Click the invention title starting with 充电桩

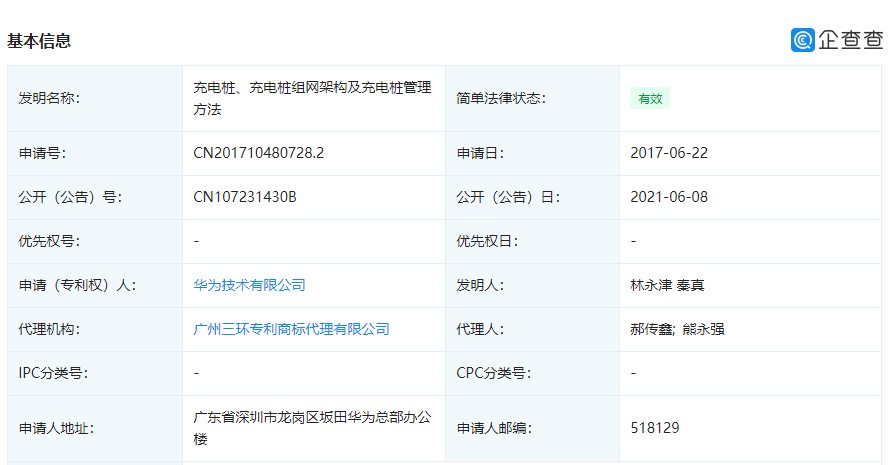coord(312,98)
